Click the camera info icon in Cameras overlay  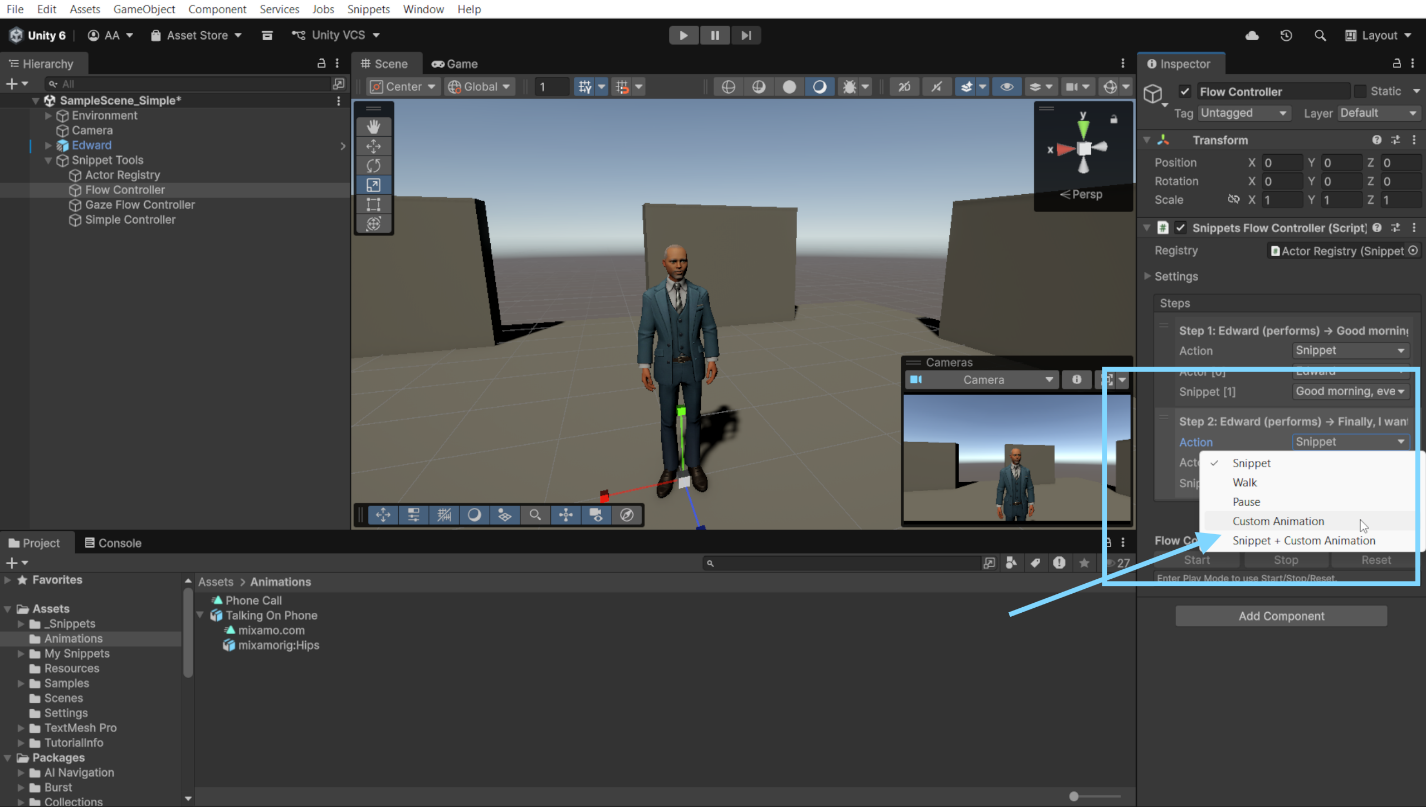1076,380
